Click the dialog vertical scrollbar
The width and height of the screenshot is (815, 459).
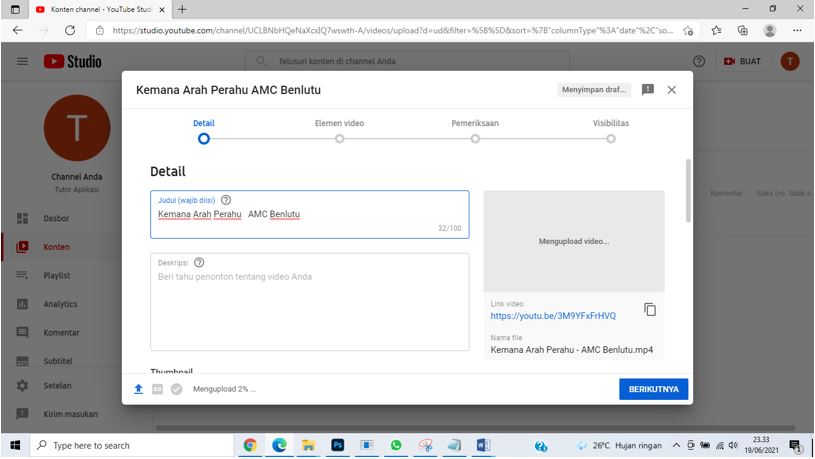(687, 190)
